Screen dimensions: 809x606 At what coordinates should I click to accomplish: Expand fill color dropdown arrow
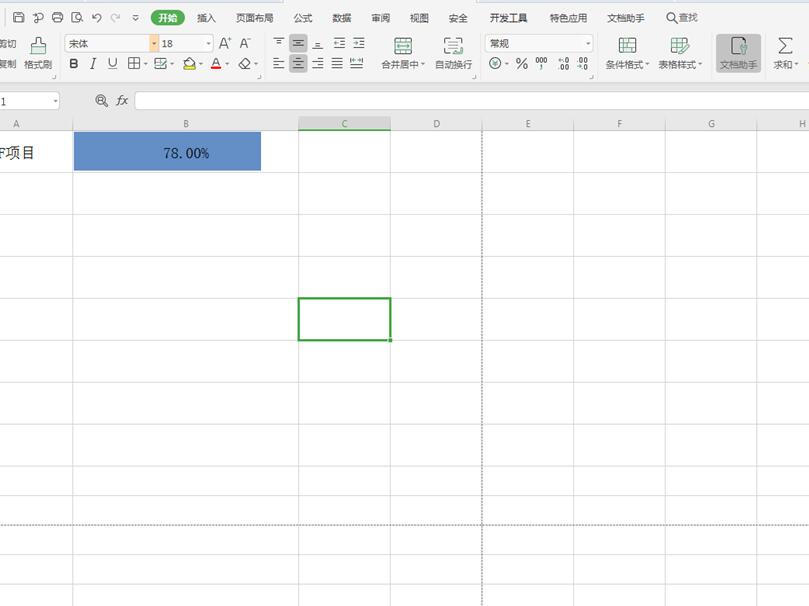tap(201, 64)
